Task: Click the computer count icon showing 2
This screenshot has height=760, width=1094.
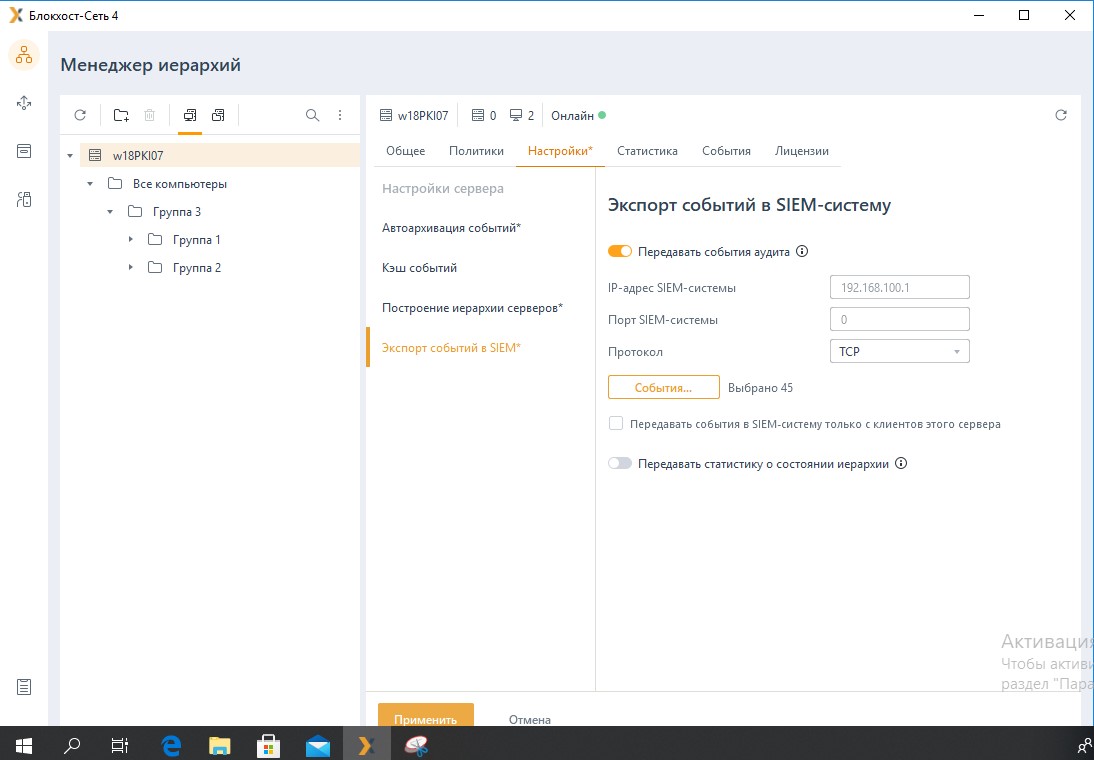Action: (x=516, y=116)
